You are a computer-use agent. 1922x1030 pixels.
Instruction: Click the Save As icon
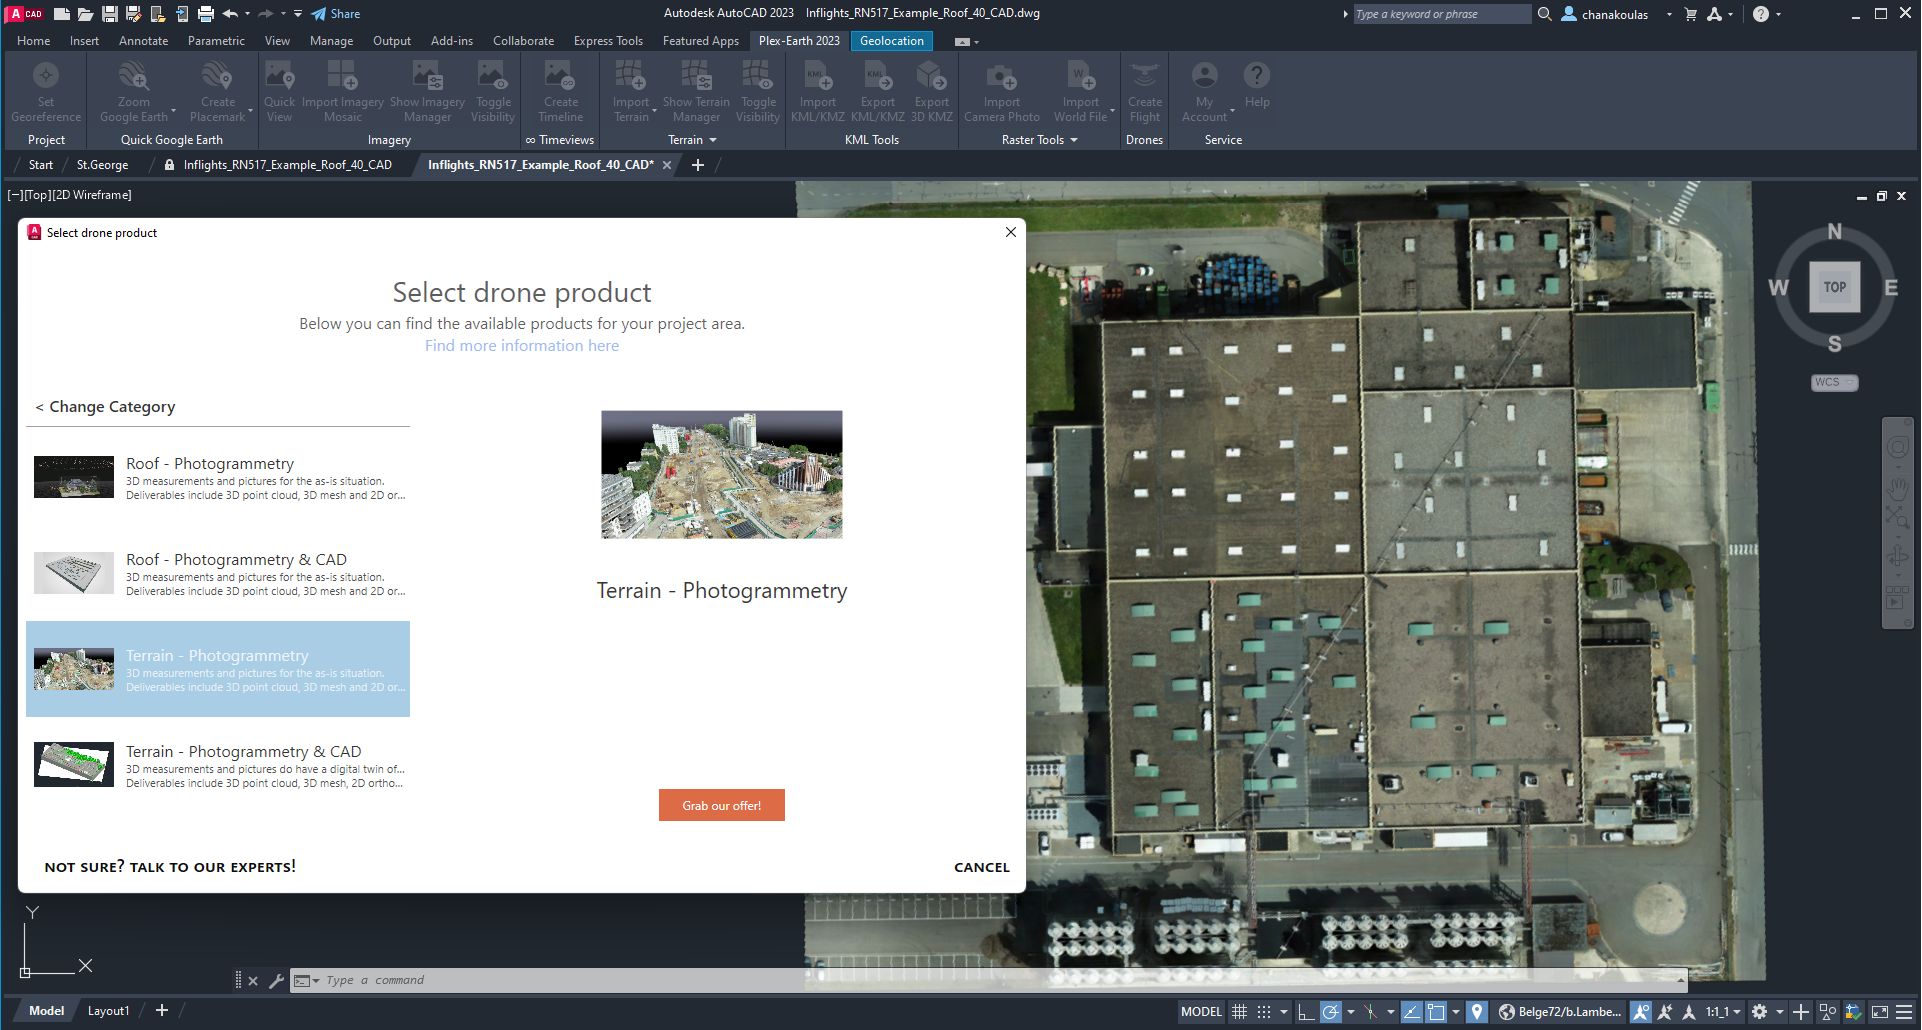[x=134, y=14]
